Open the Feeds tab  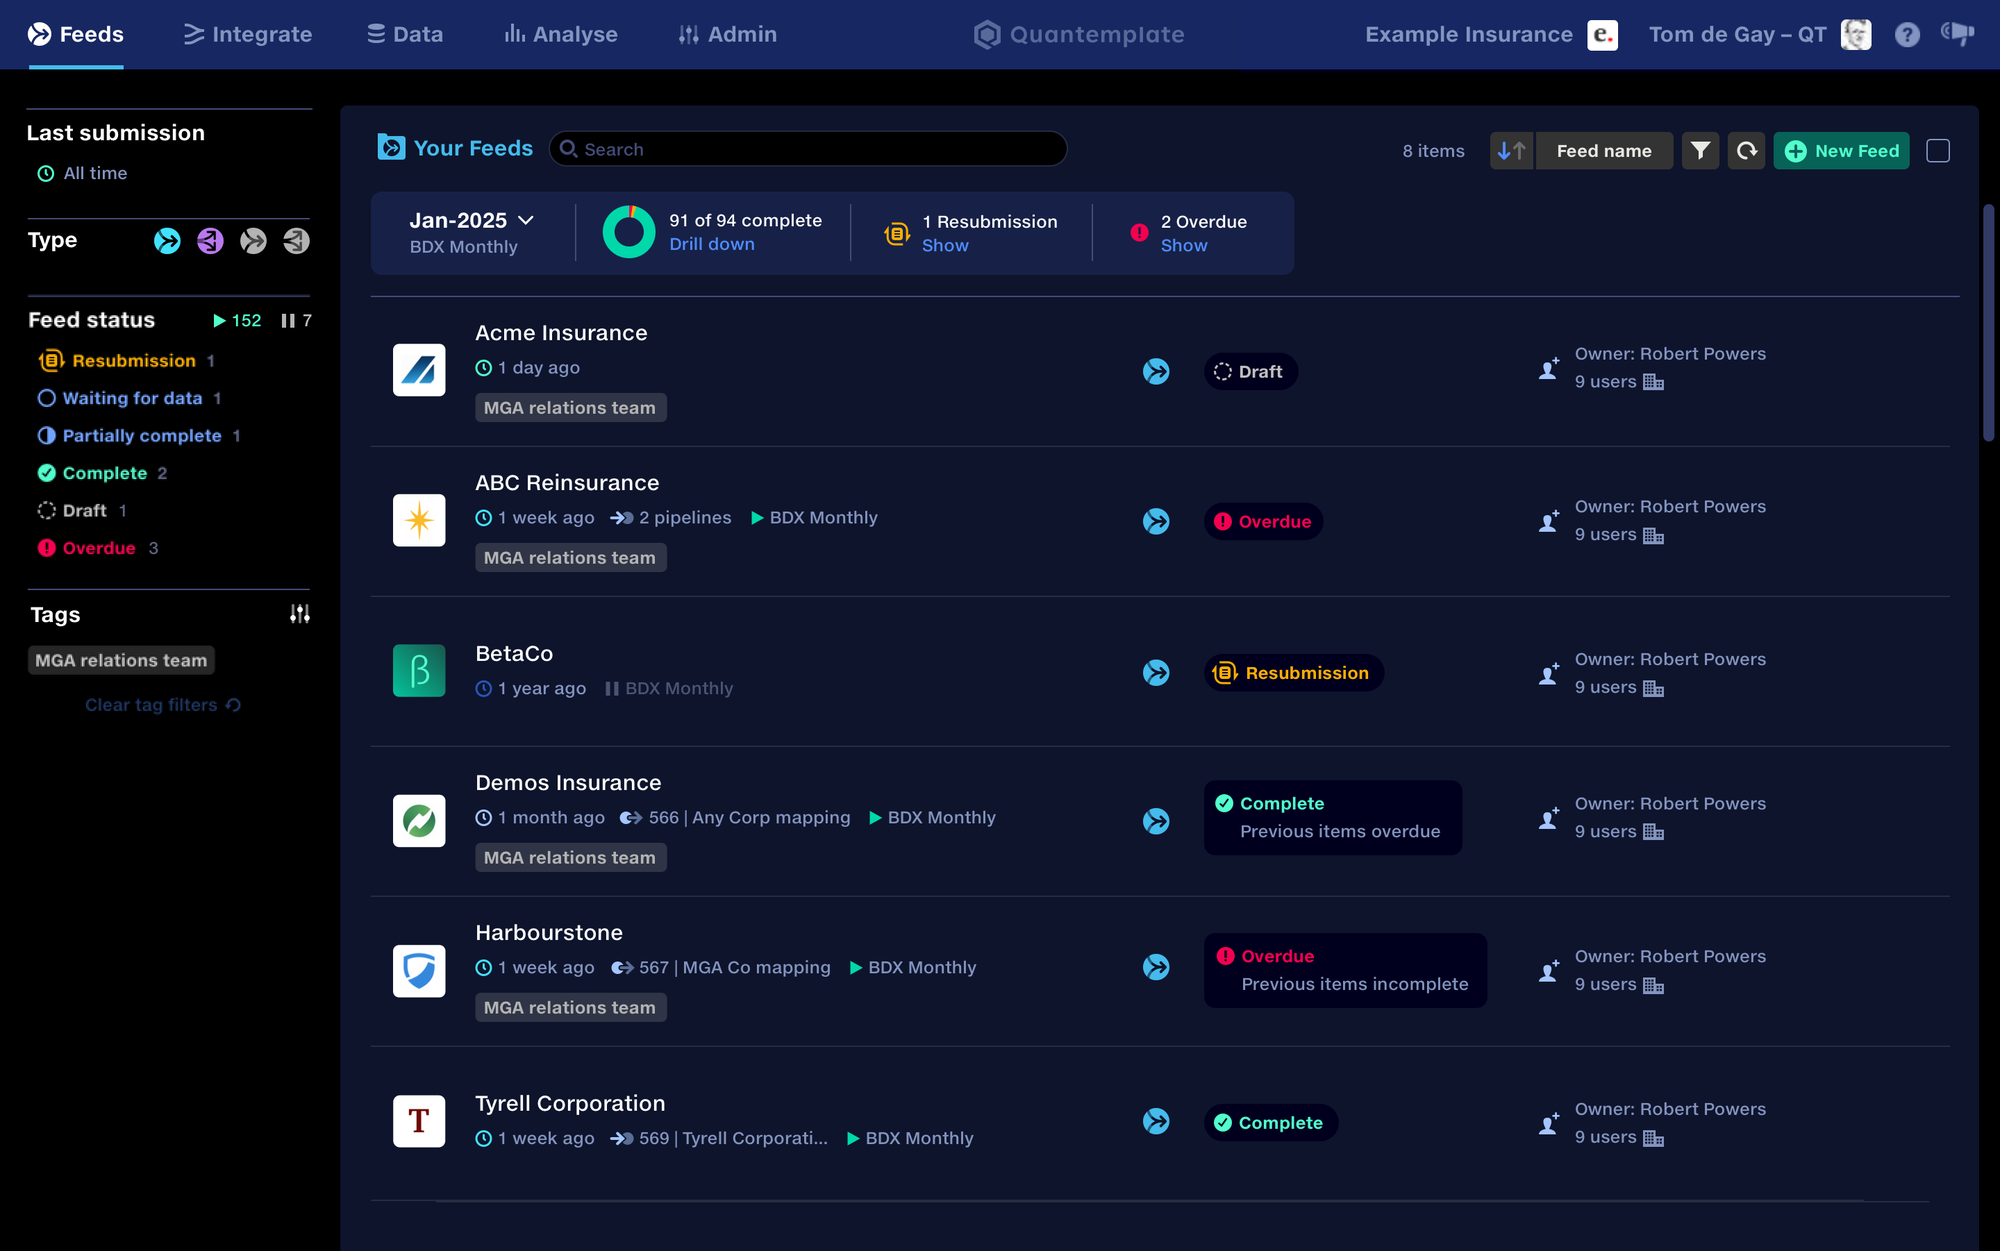click(x=76, y=35)
